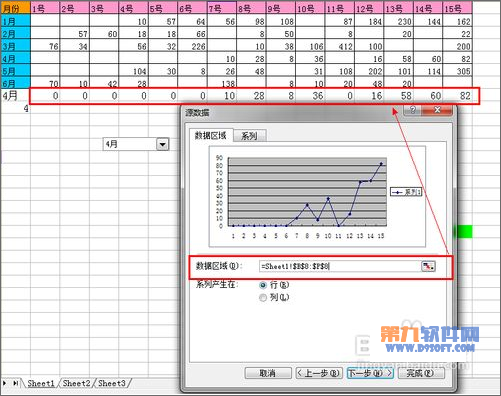Select cell with value 138
Image resolution: width=501 pixels, height=396 pixels.
point(222,83)
